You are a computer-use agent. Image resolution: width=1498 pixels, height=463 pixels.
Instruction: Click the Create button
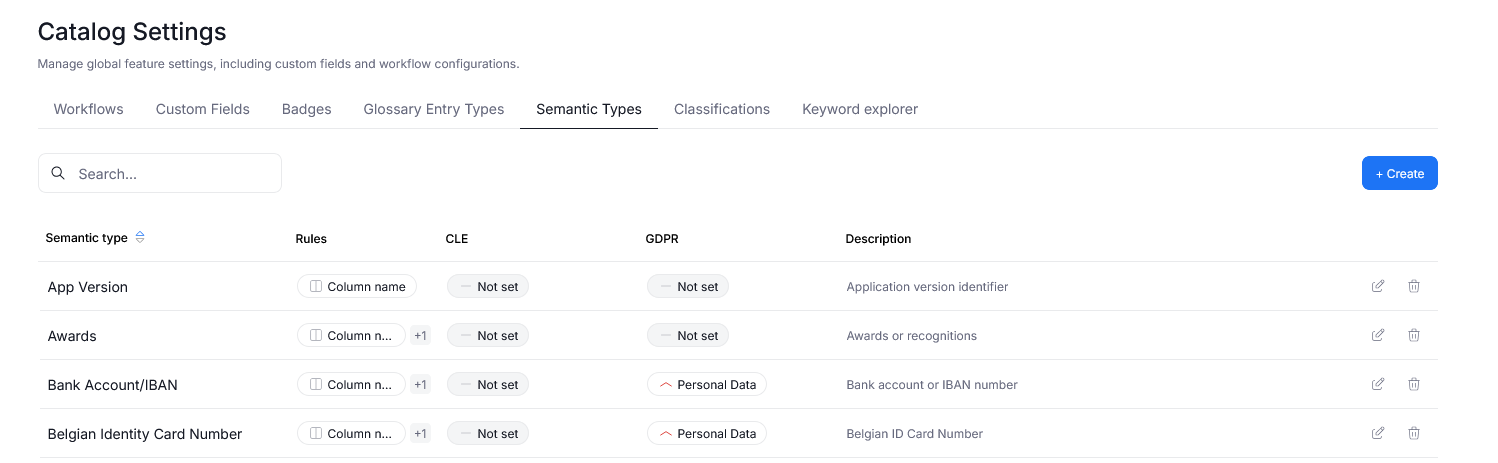1399,173
